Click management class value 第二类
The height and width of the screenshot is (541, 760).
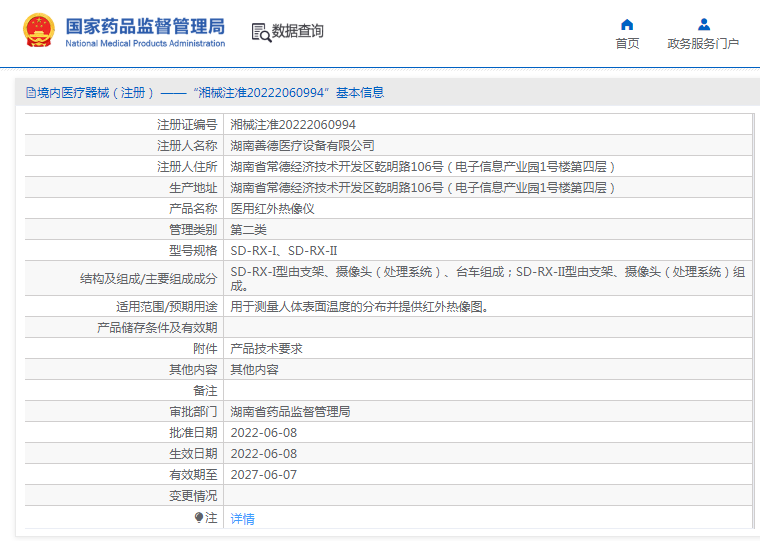pyautogui.click(x=248, y=229)
